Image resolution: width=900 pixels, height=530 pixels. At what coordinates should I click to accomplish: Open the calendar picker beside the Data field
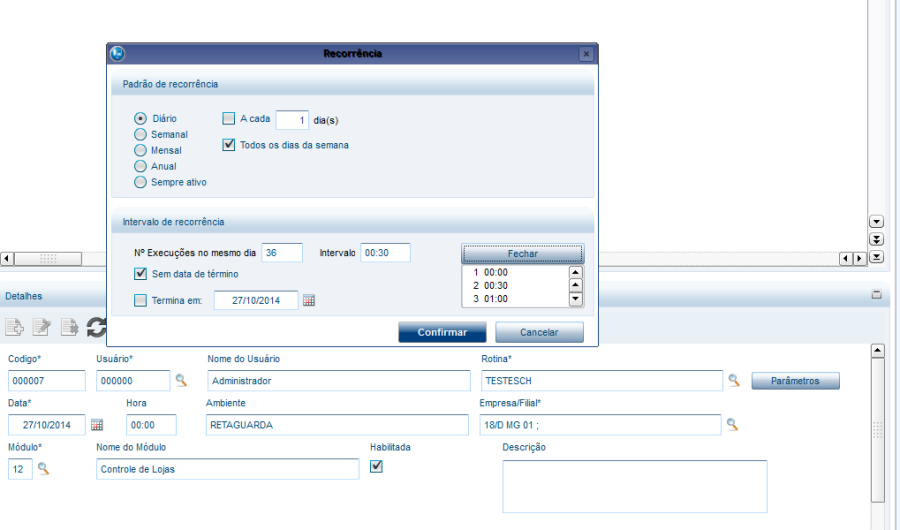pyautogui.click(x=97, y=425)
